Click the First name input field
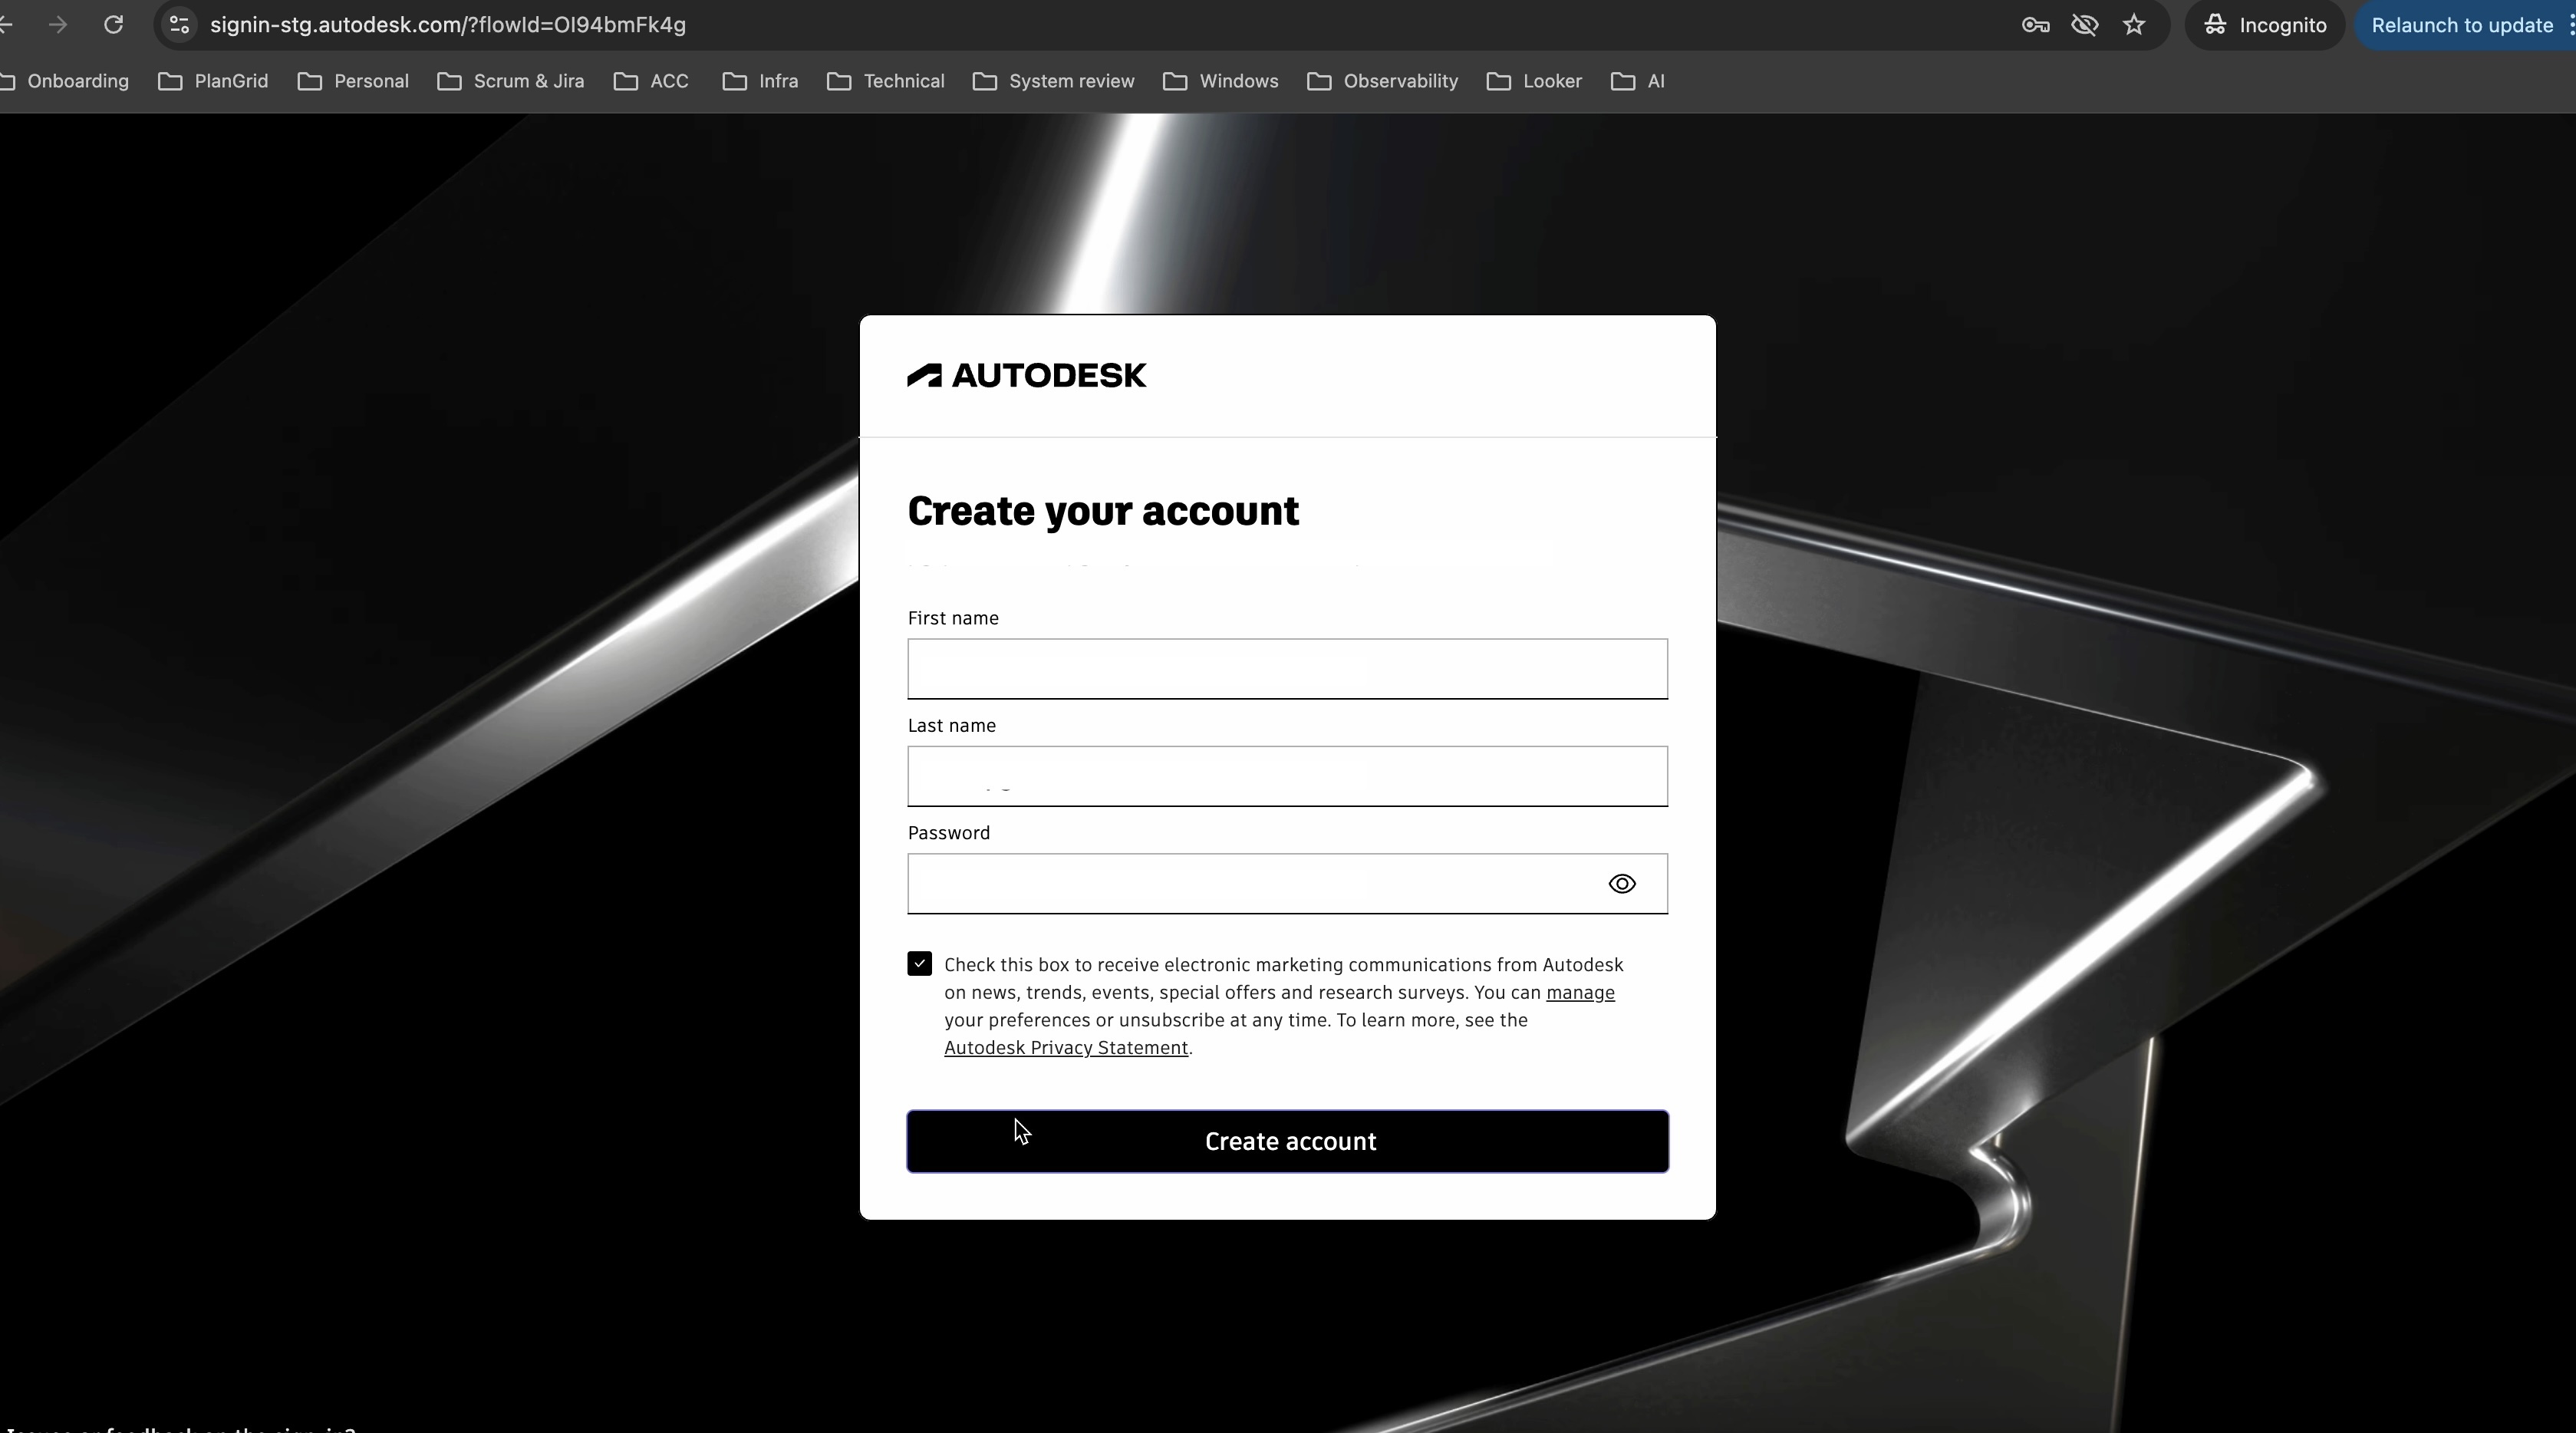This screenshot has width=2576, height=1433. (x=1286, y=668)
